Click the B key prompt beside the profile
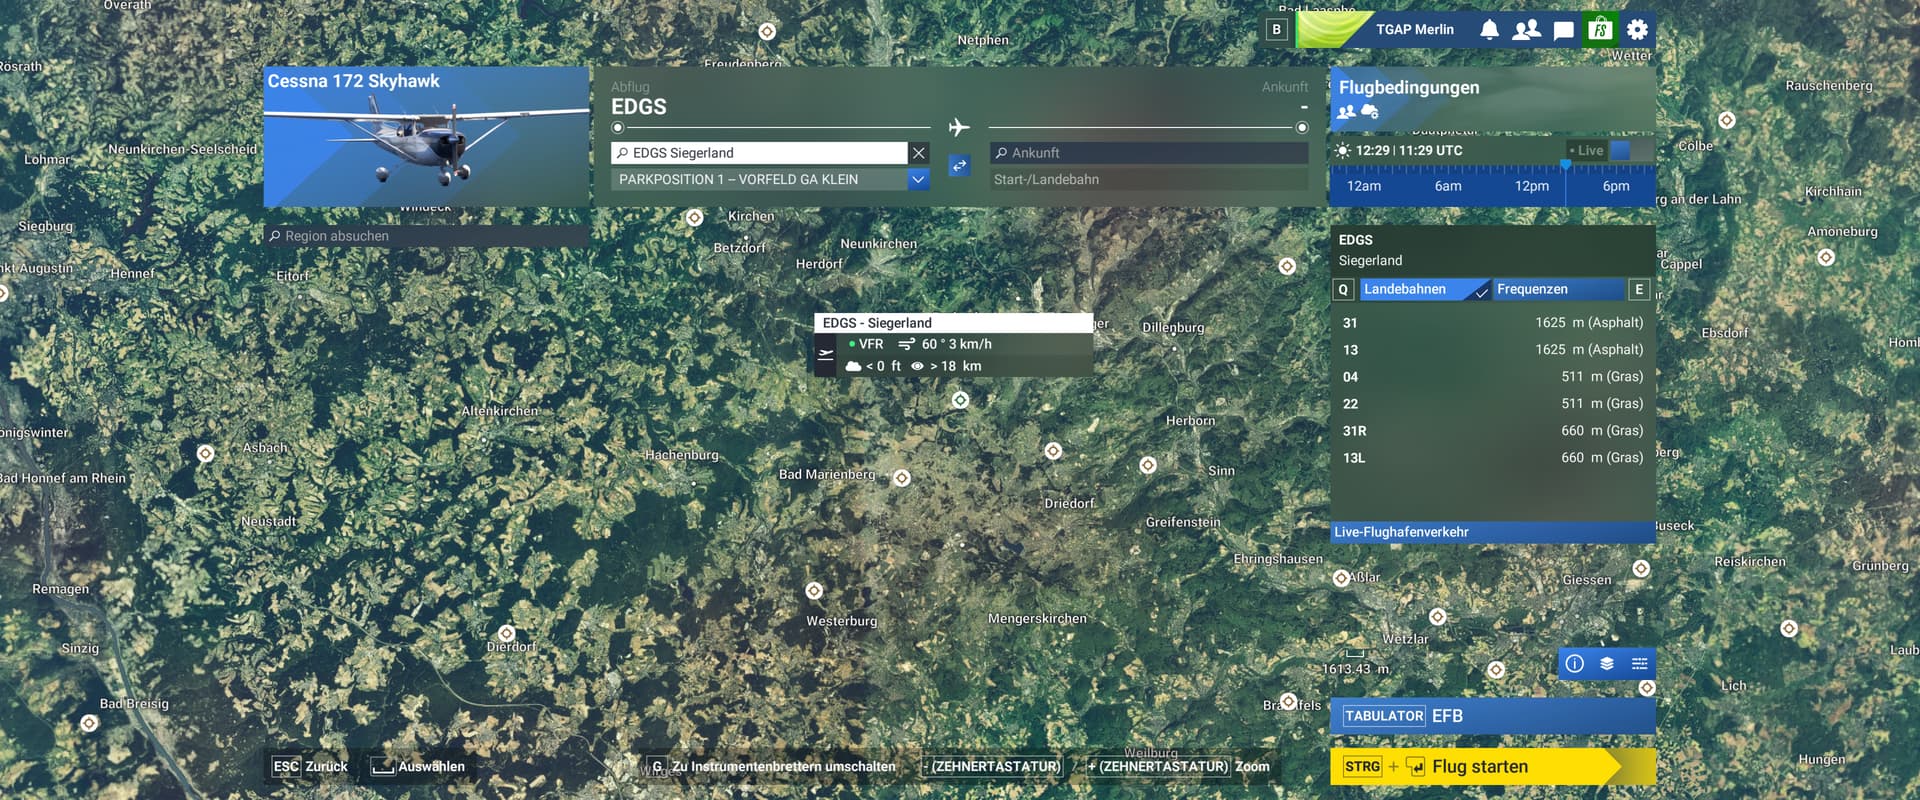Viewport: 1920px width, 800px height. [1276, 29]
